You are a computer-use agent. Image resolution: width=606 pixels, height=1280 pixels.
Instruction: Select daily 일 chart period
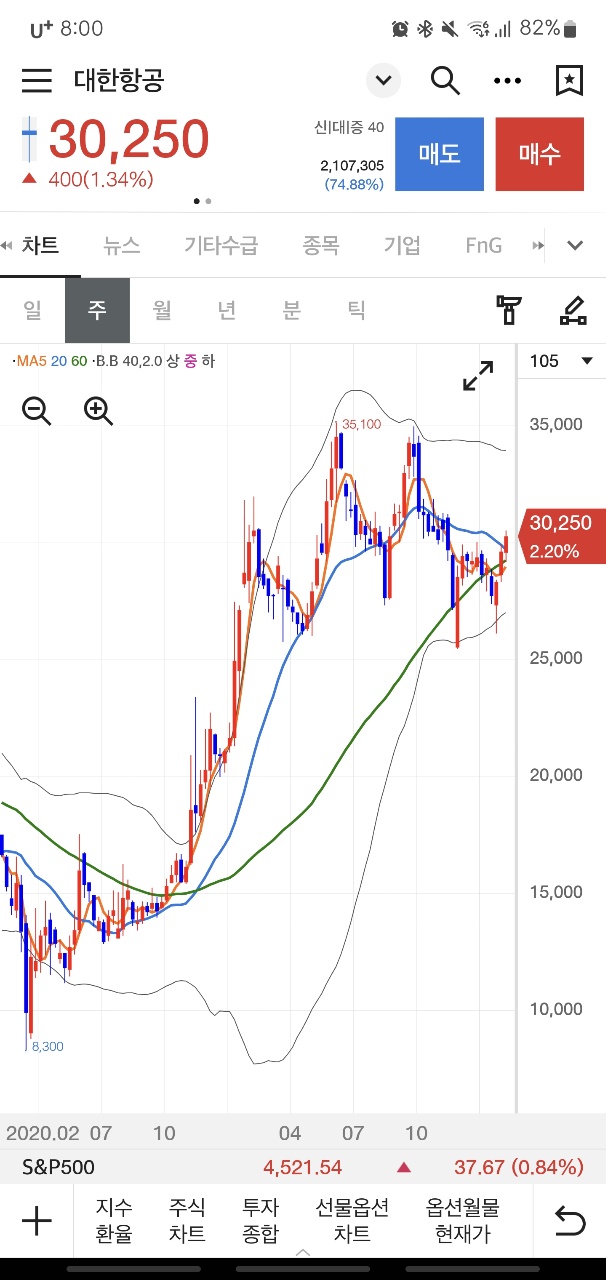click(33, 310)
